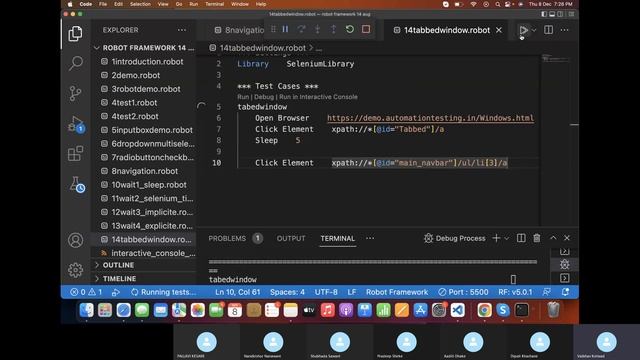The image size is (640, 360).
Task: Close the 14tabbedwindow.robot tab
Action: coord(499,30)
